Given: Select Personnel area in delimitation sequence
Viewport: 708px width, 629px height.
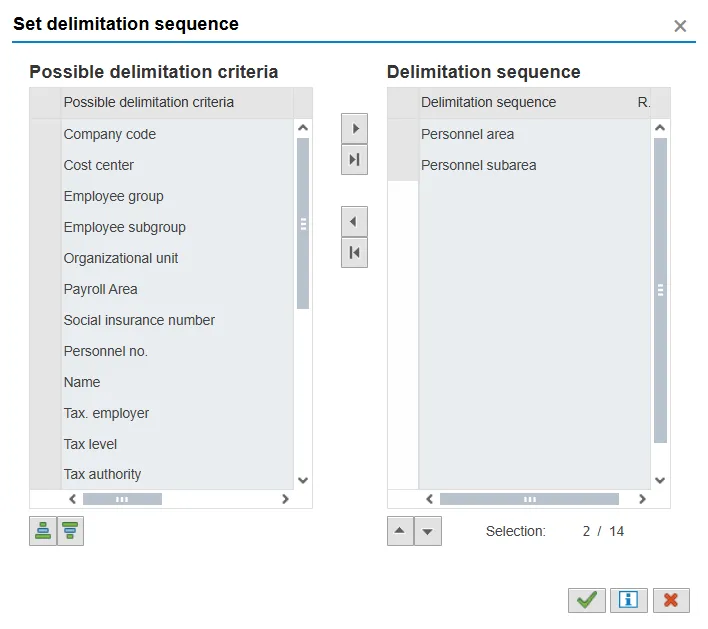Looking at the screenshot, I should pyautogui.click(x=467, y=134).
